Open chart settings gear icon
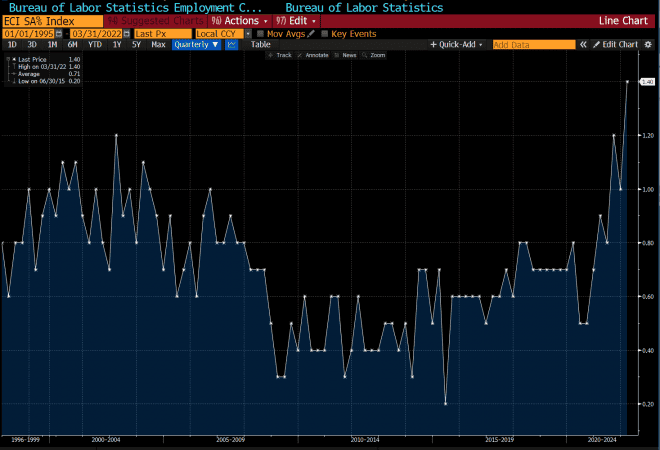Viewport: 660px width, 450px height. (x=648, y=45)
